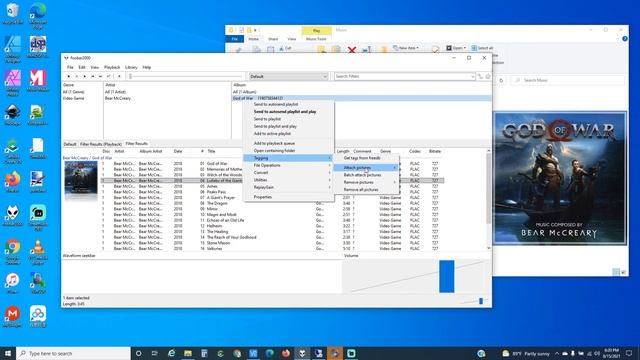Select Bear McCreary in Artist filter

click(118, 98)
